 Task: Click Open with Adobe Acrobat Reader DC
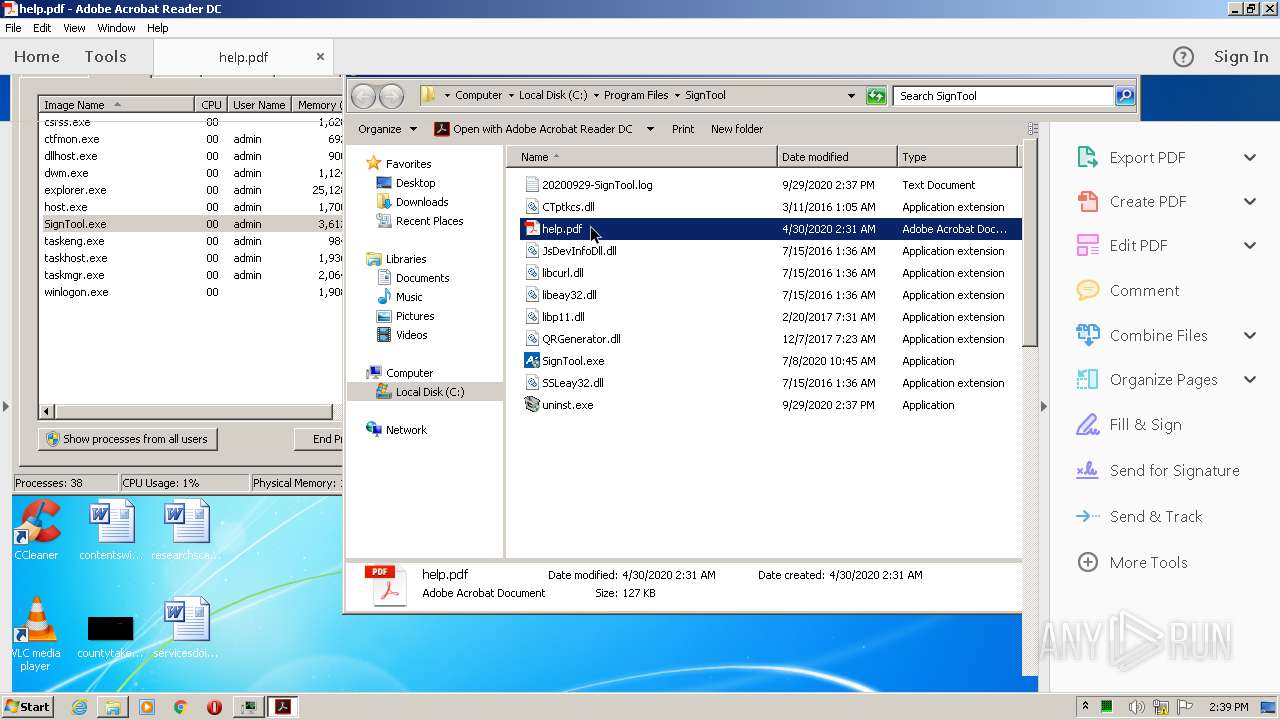(x=533, y=129)
